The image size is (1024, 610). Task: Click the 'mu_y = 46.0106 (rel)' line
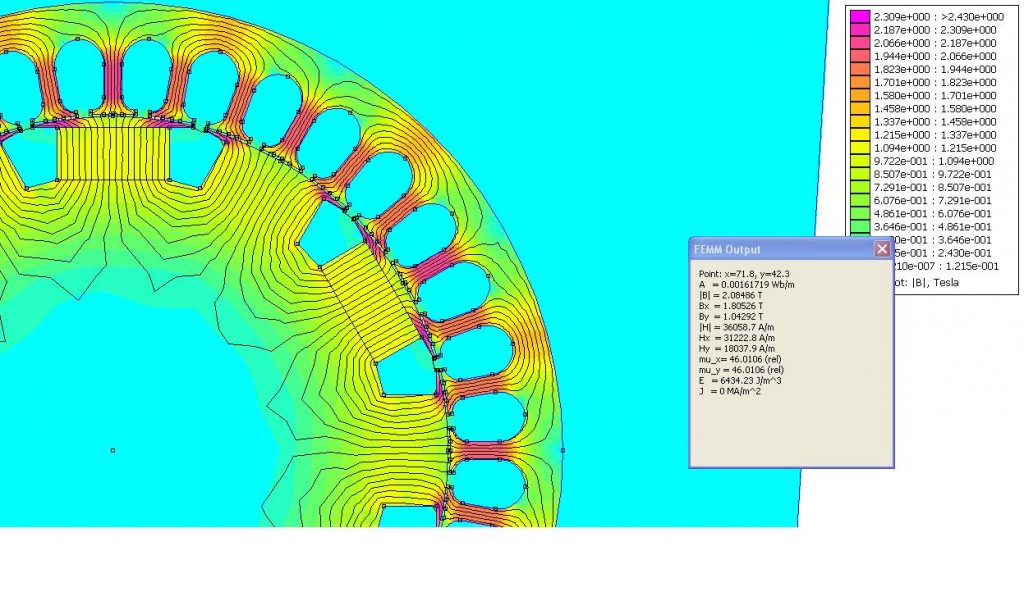(x=741, y=370)
